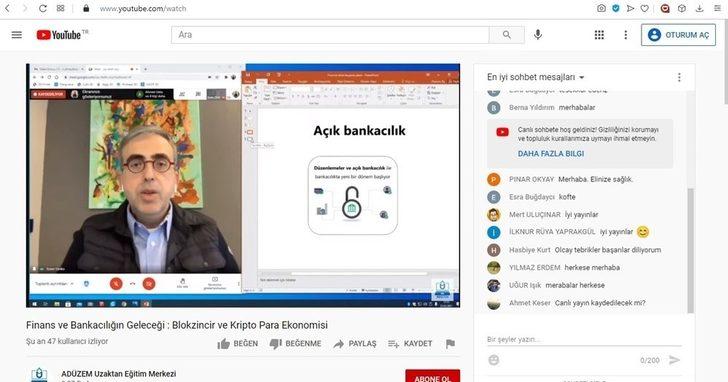This screenshot has width=728, height=382.
Task: Take a snapshot with browser camera icon
Action: (x=601, y=8)
